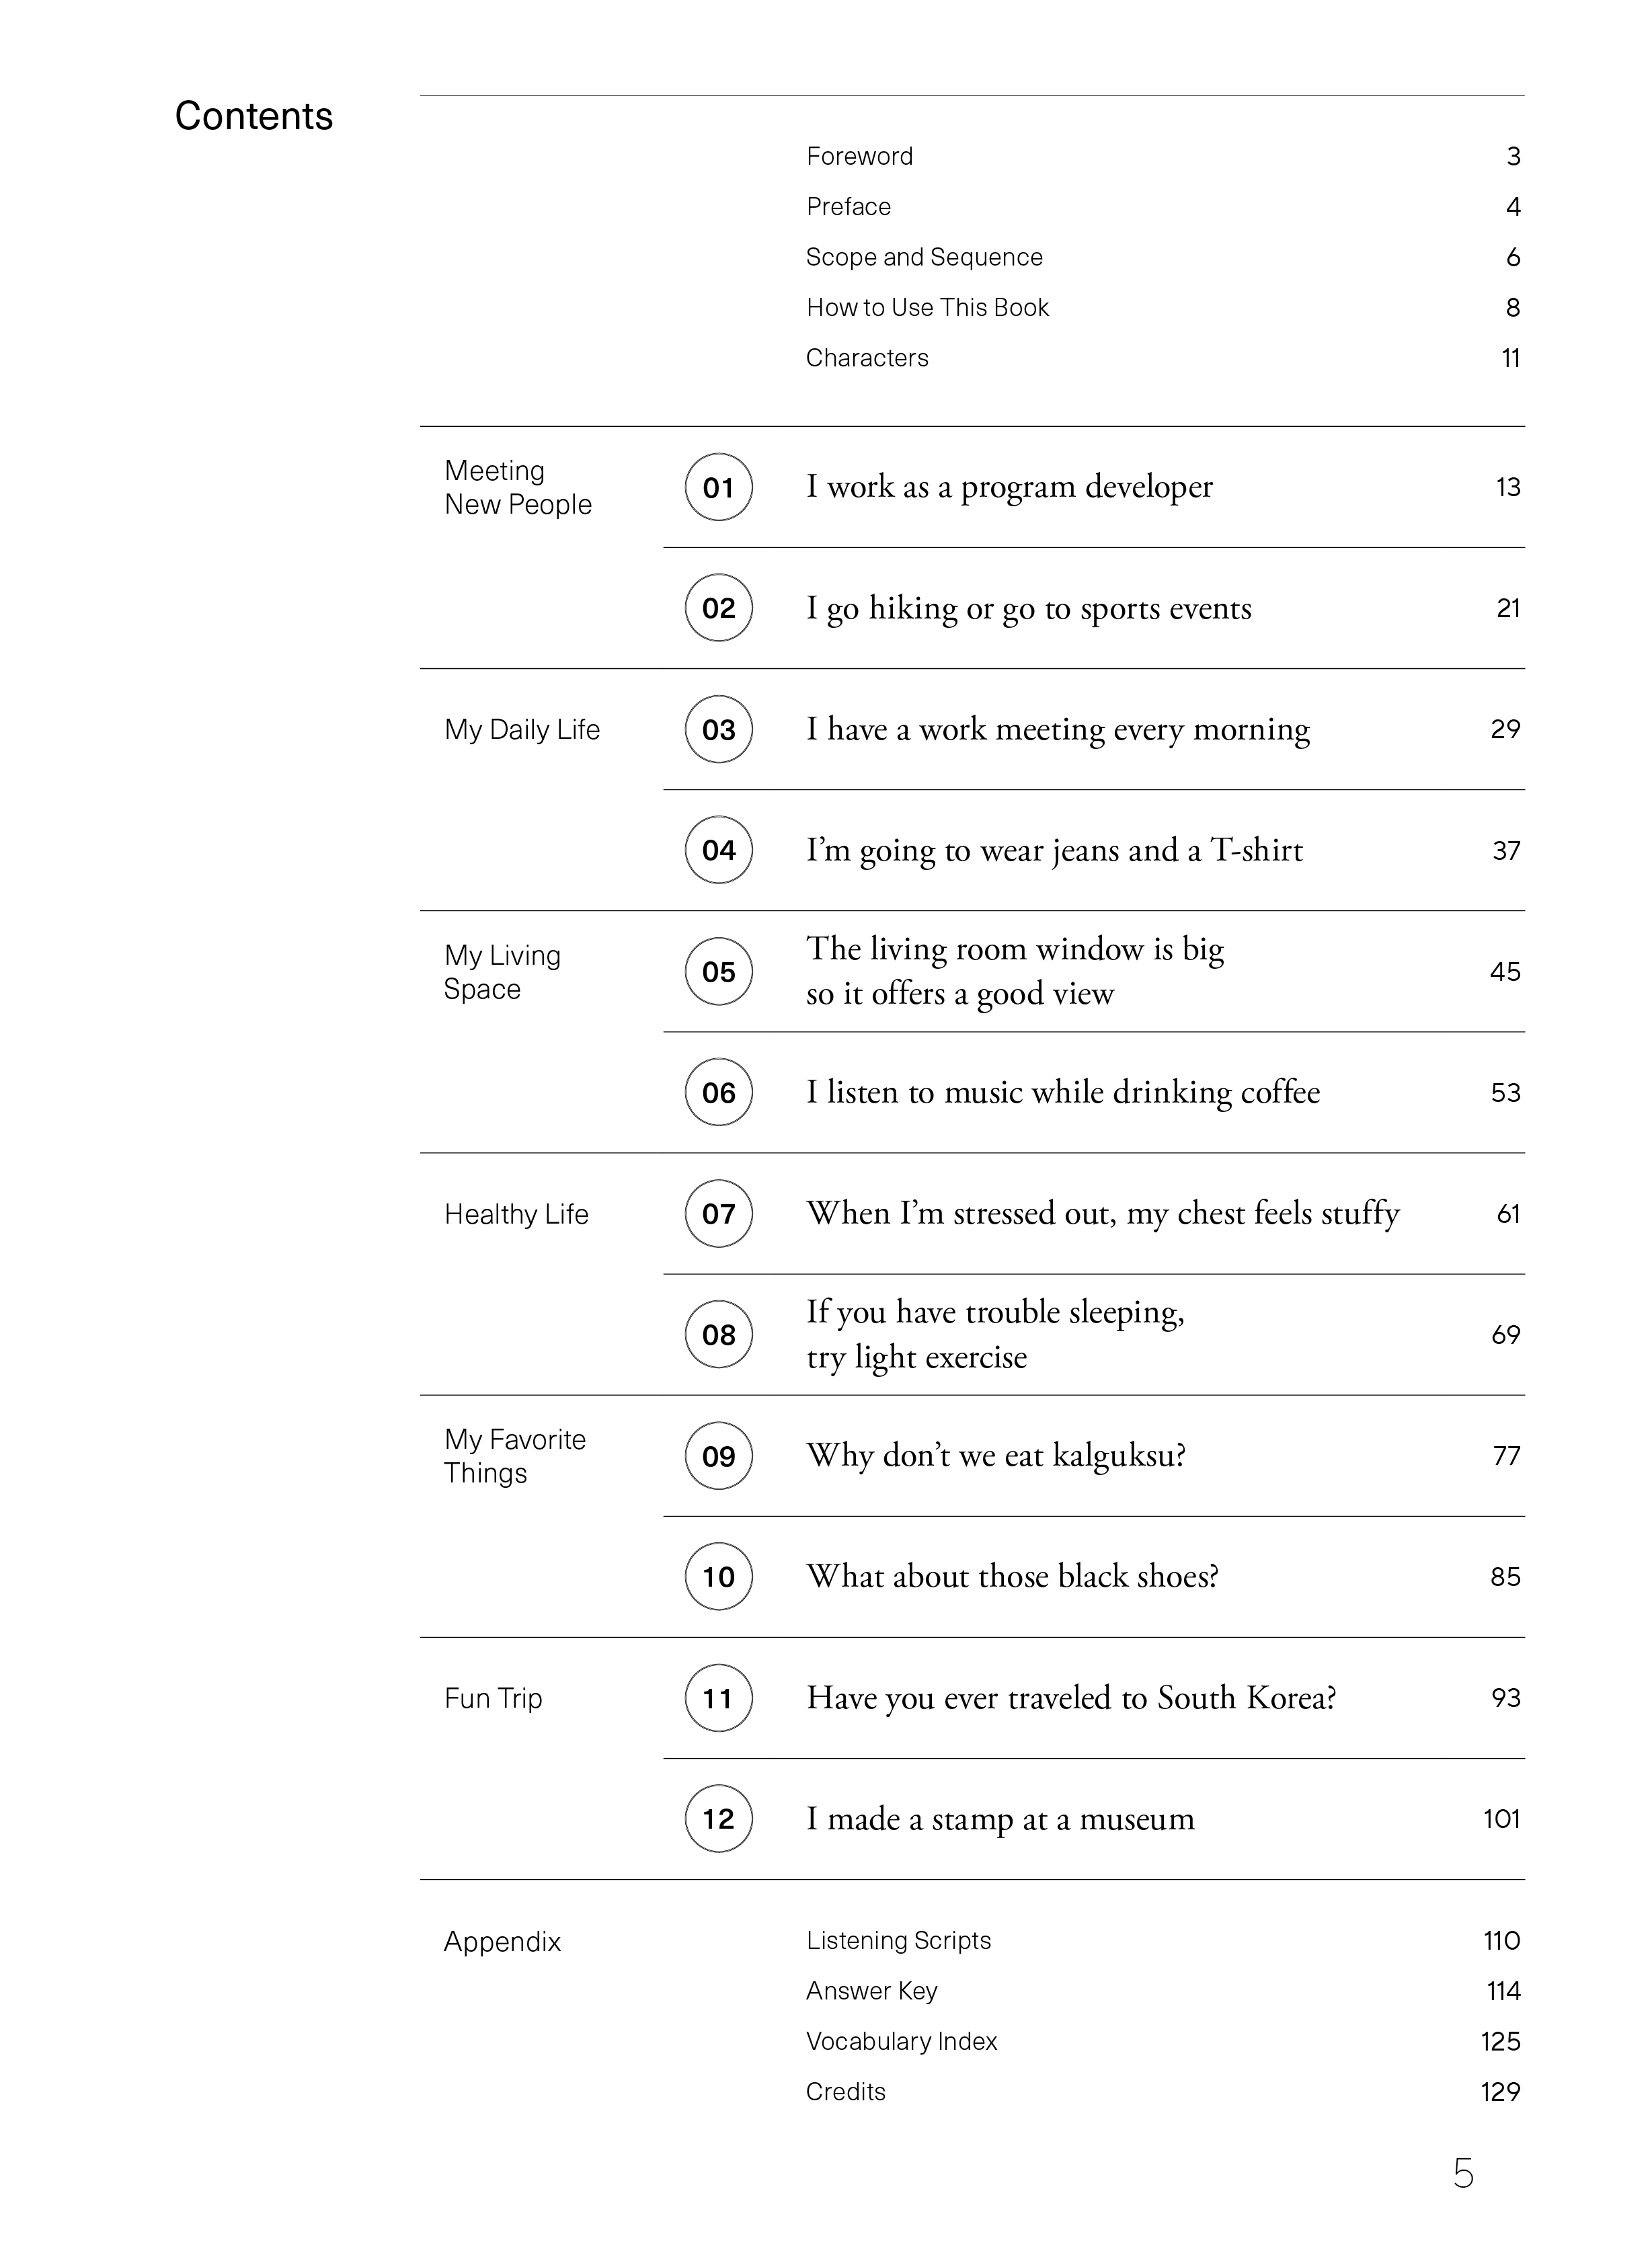
Task: Open 'Have you ever traveled to South Korea?'
Action: click(x=1071, y=1697)
